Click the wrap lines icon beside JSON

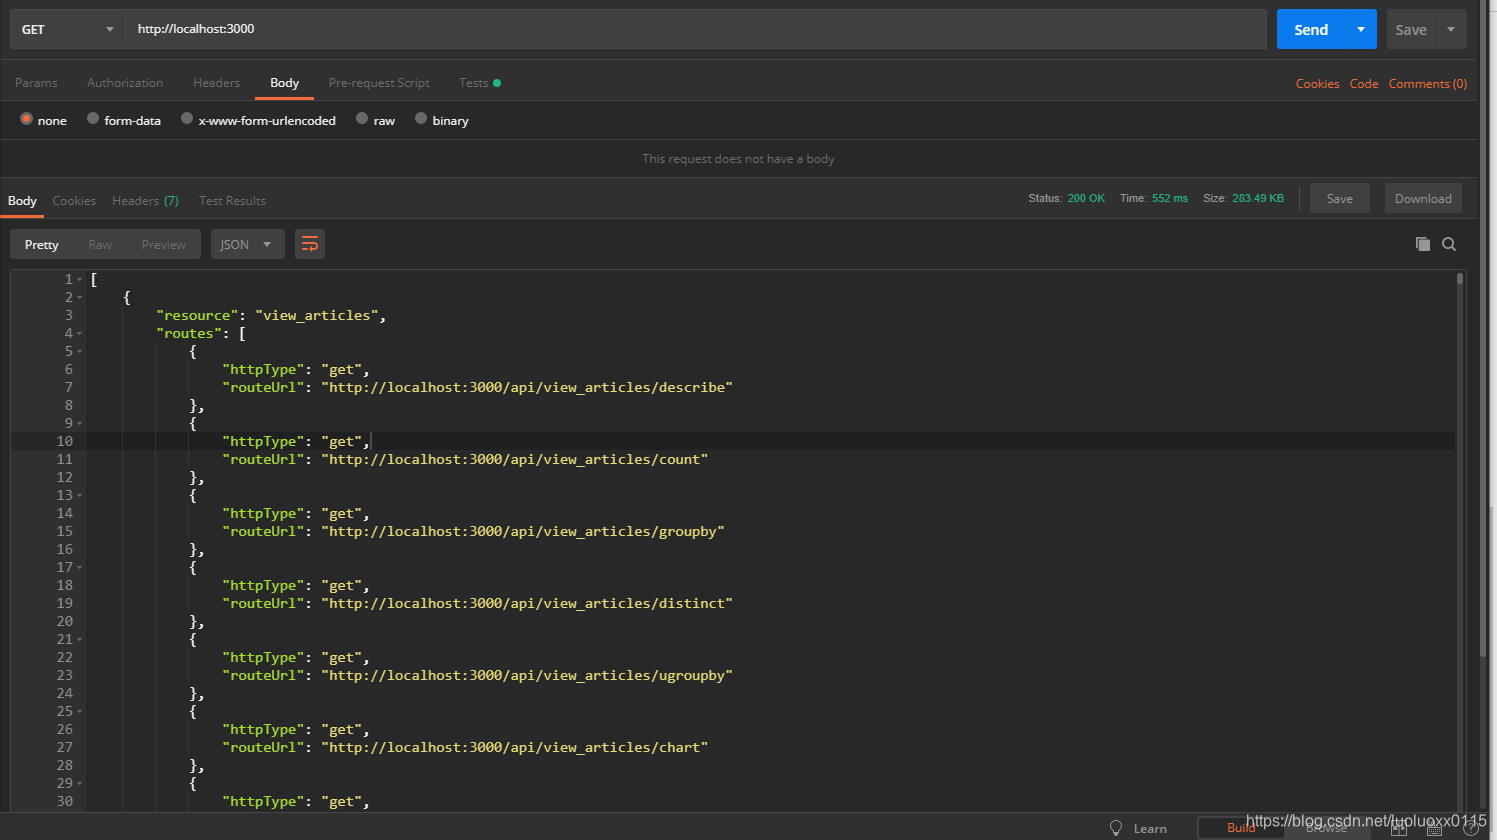tap(310, 244)
